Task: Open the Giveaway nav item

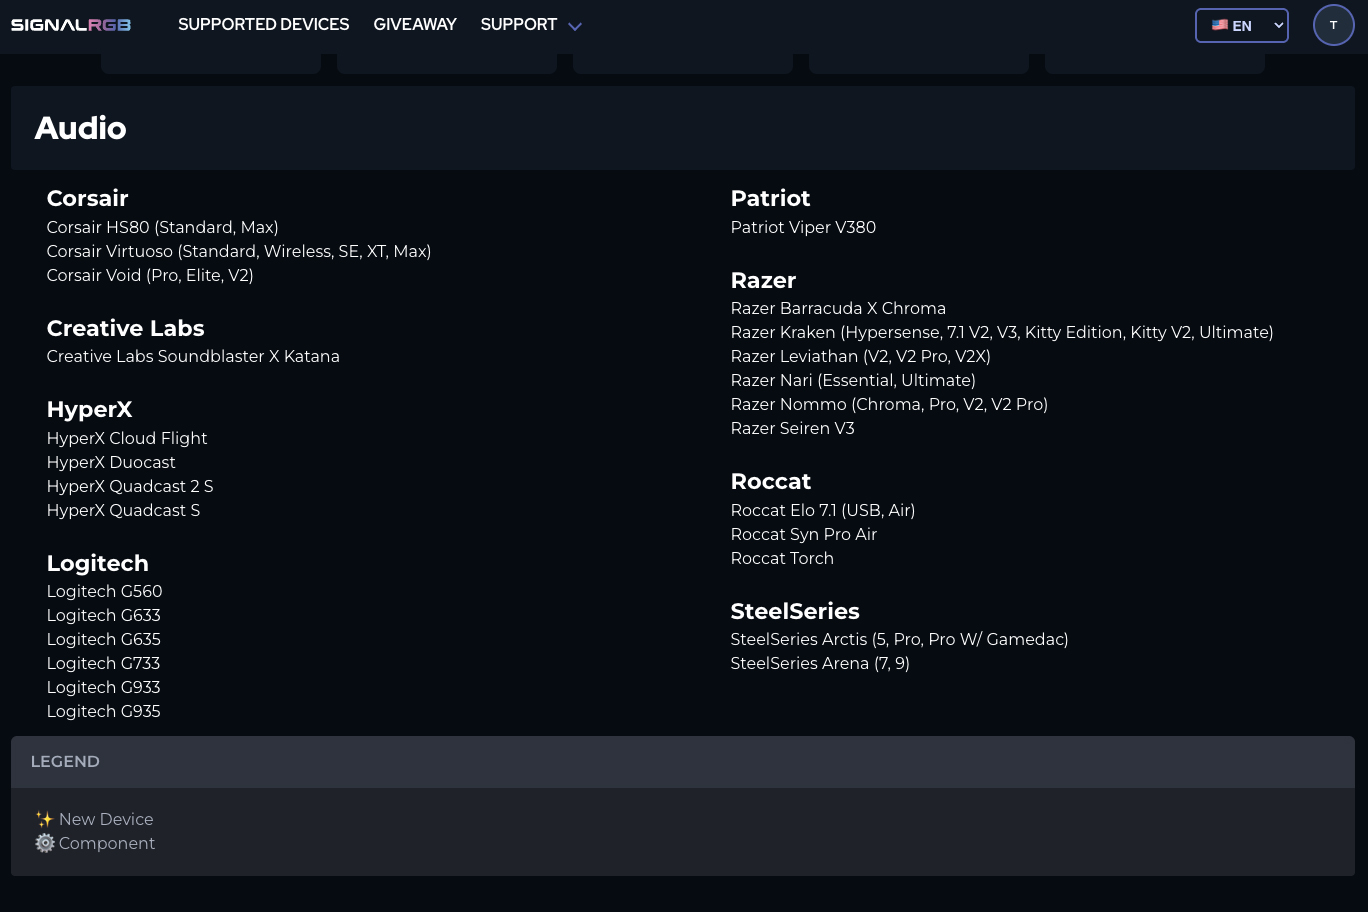Action: coord(415,24)
